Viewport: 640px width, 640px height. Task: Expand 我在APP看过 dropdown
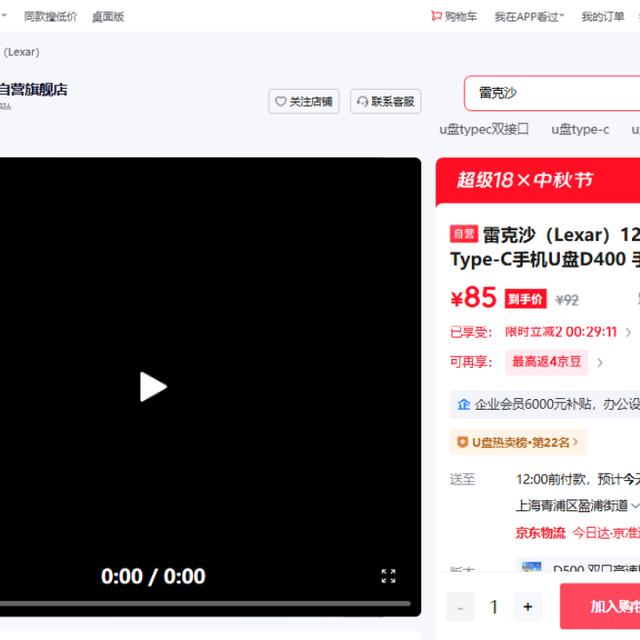529,17
